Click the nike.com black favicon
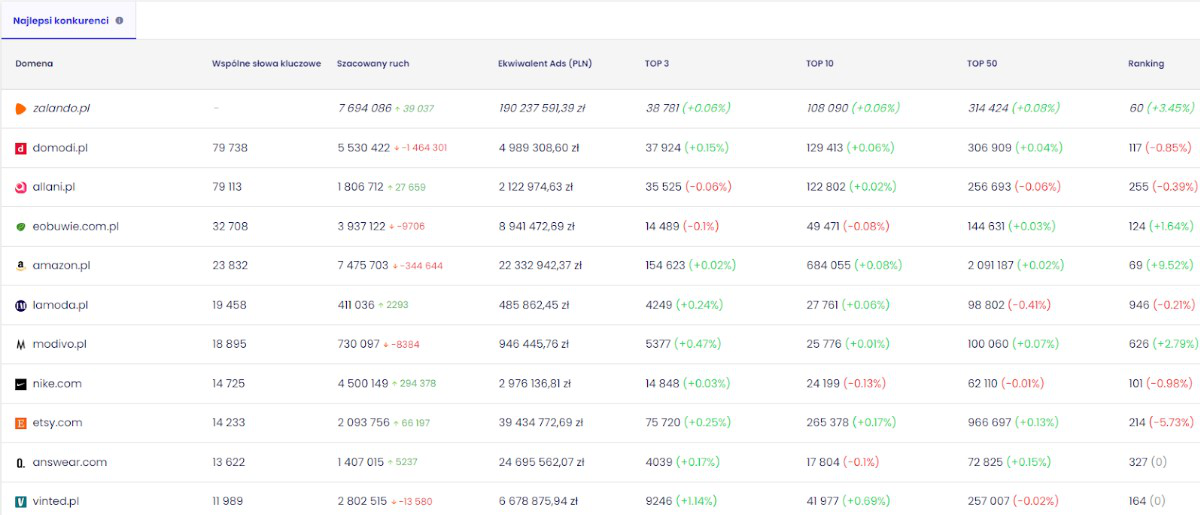Viewport: 1200px width, 515px height. (21, 384)
